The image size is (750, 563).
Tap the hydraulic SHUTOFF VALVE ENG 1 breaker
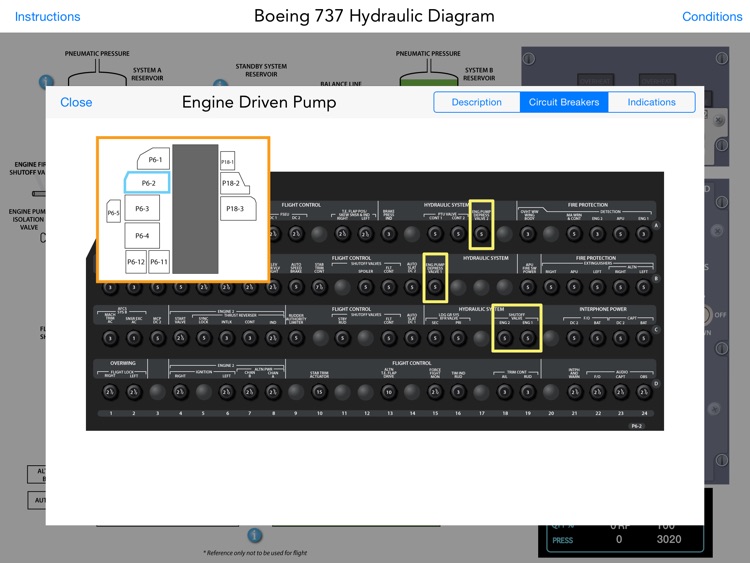pyautogui.click(x=528, y=338)
